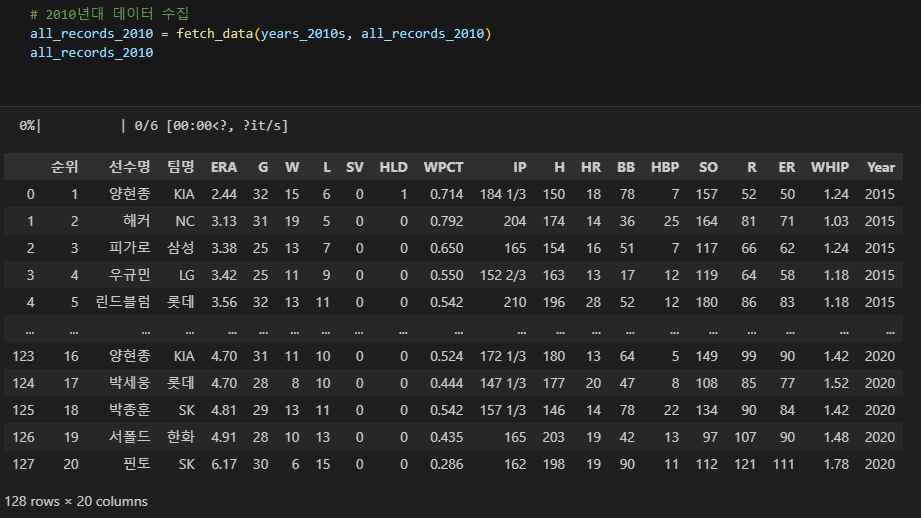Click the IP value 184 1/3
The height and width of the screenshot is (518, 921).
pyautogui.click(x=503, y=194)
